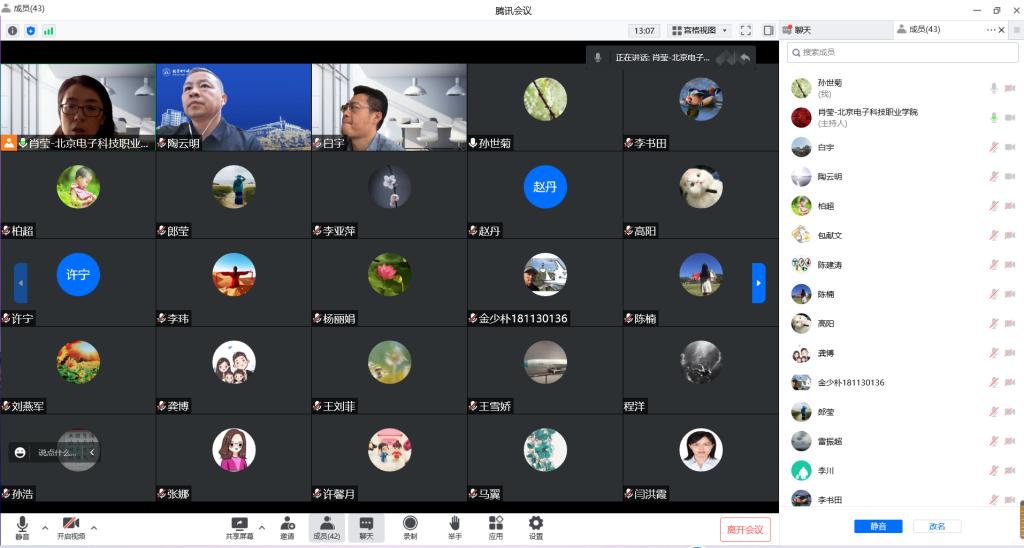Image resolution: width=1024 pixels, height=548 pixels.
Task: Select the 成员(43) tab in side panel
Action: (924, 30)
